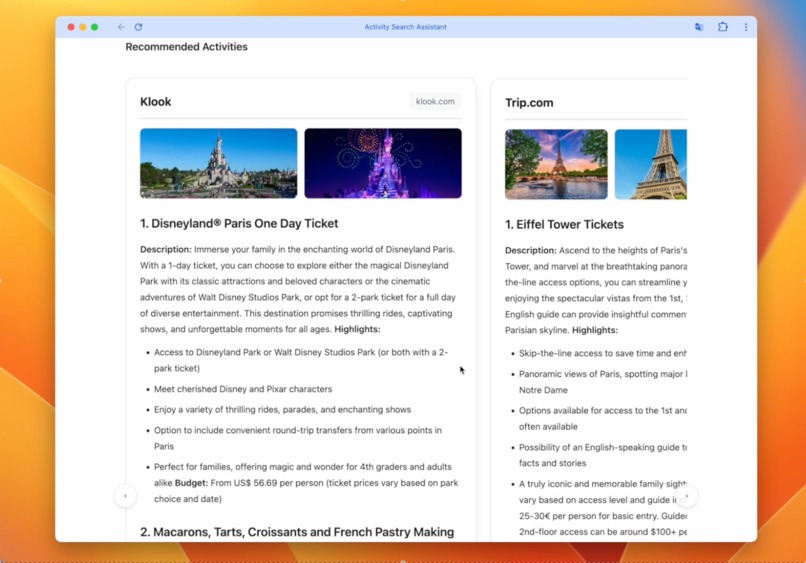Click the Trip.com card heading
This screenshot has width=806, height=563.
pyautogui.click(x=529, y=103)
